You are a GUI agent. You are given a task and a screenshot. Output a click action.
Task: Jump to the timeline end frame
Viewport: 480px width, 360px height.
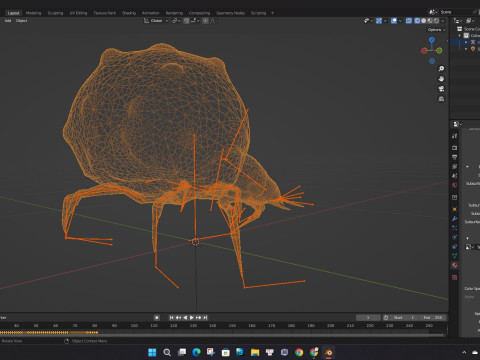coord(205,318)
